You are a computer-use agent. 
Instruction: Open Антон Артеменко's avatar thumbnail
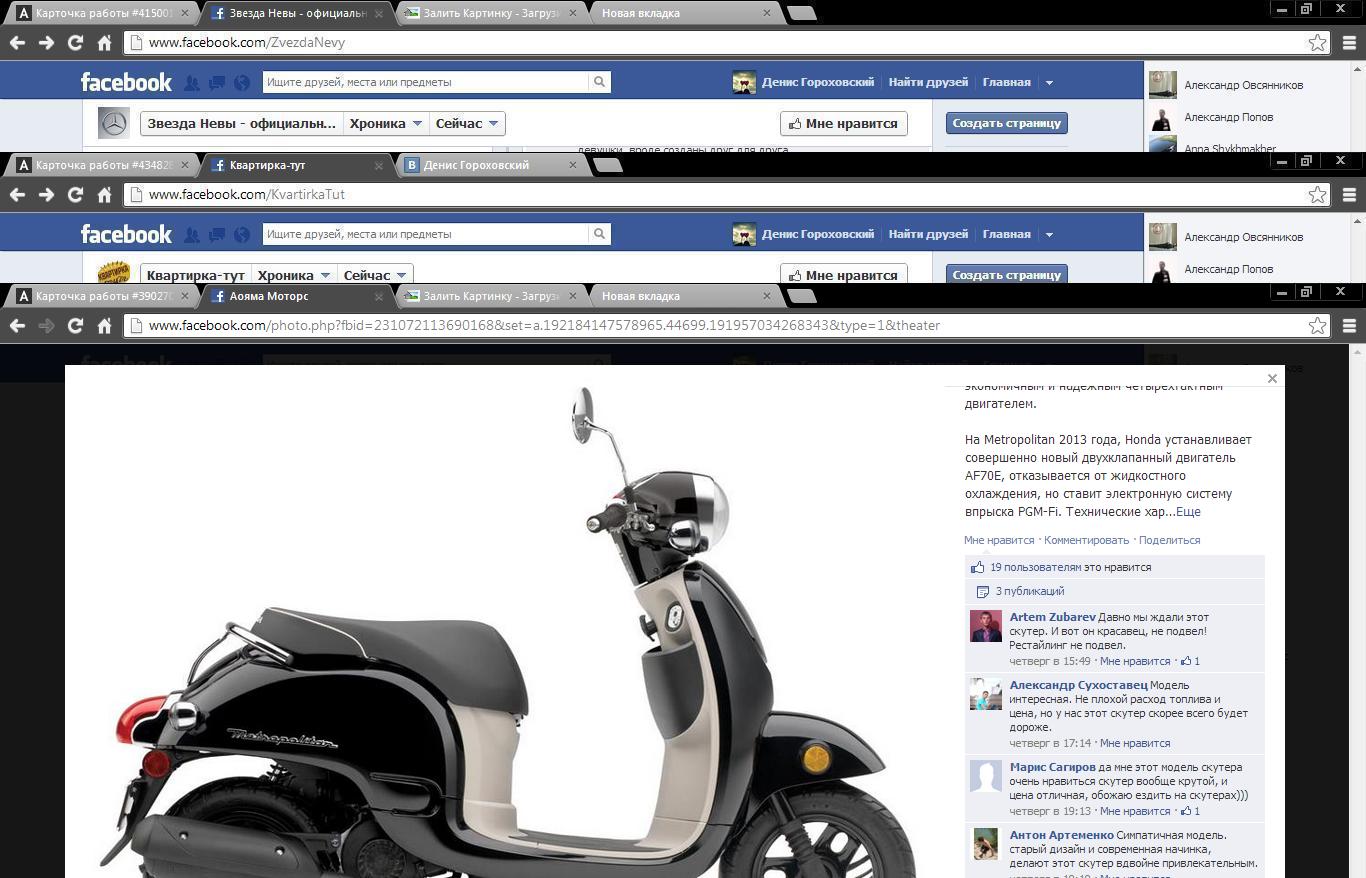[x=985, y=844]
